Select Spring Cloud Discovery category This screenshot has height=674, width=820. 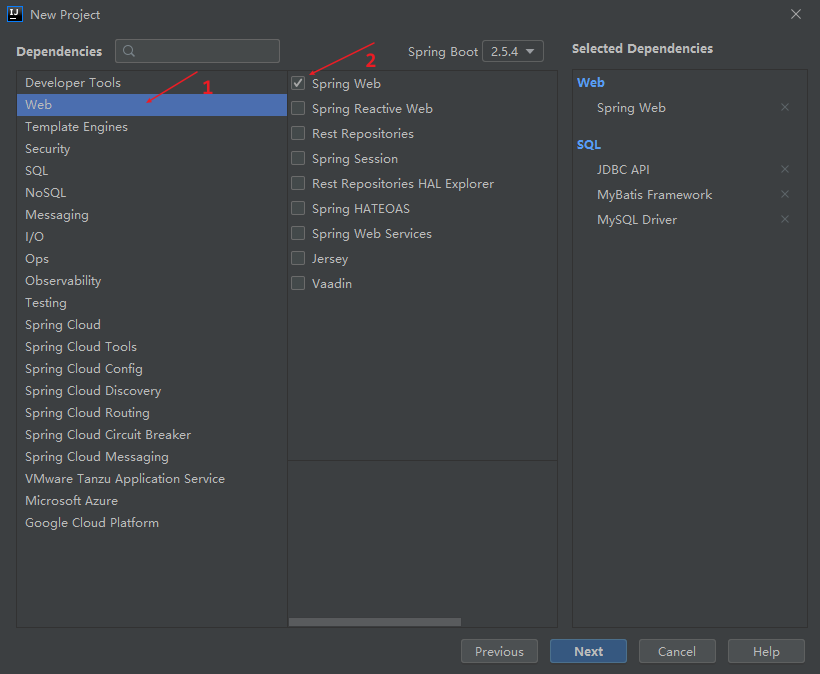(x=152, y=390)
